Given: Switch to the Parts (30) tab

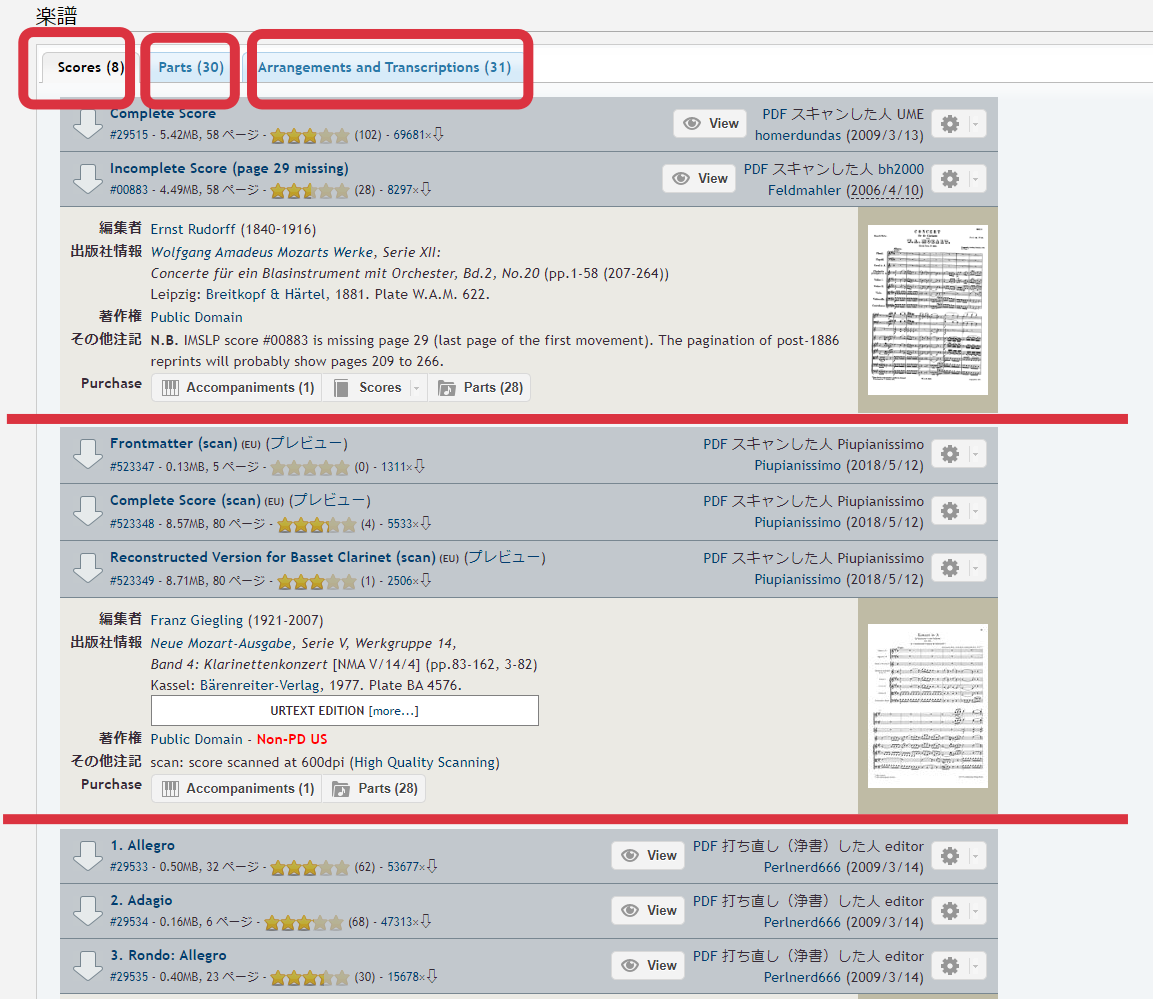Looking at the screenshot, I should click(191, 68).
